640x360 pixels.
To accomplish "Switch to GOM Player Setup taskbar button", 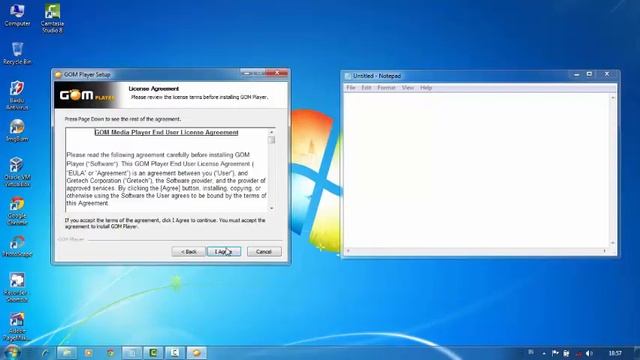I will [x=196, y=353].
